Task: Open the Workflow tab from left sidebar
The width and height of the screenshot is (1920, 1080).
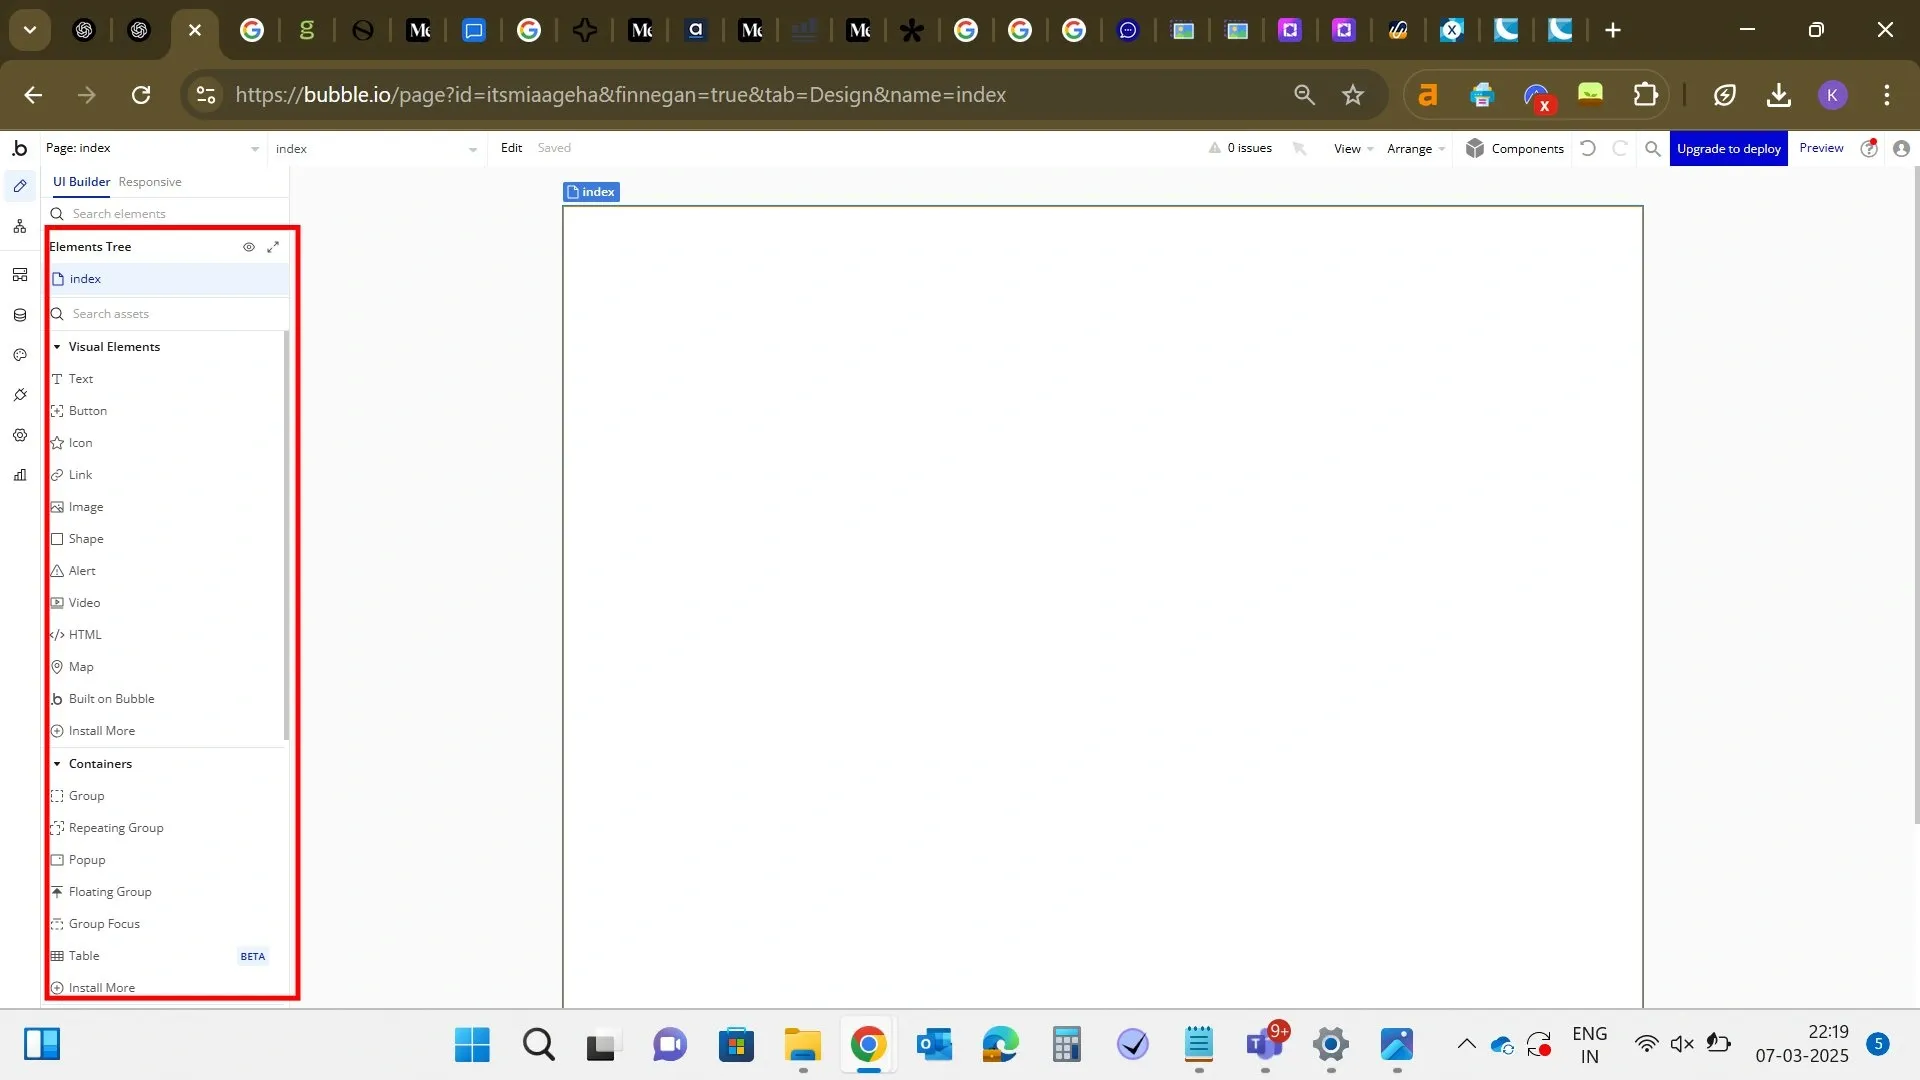Action: point(20,226)
